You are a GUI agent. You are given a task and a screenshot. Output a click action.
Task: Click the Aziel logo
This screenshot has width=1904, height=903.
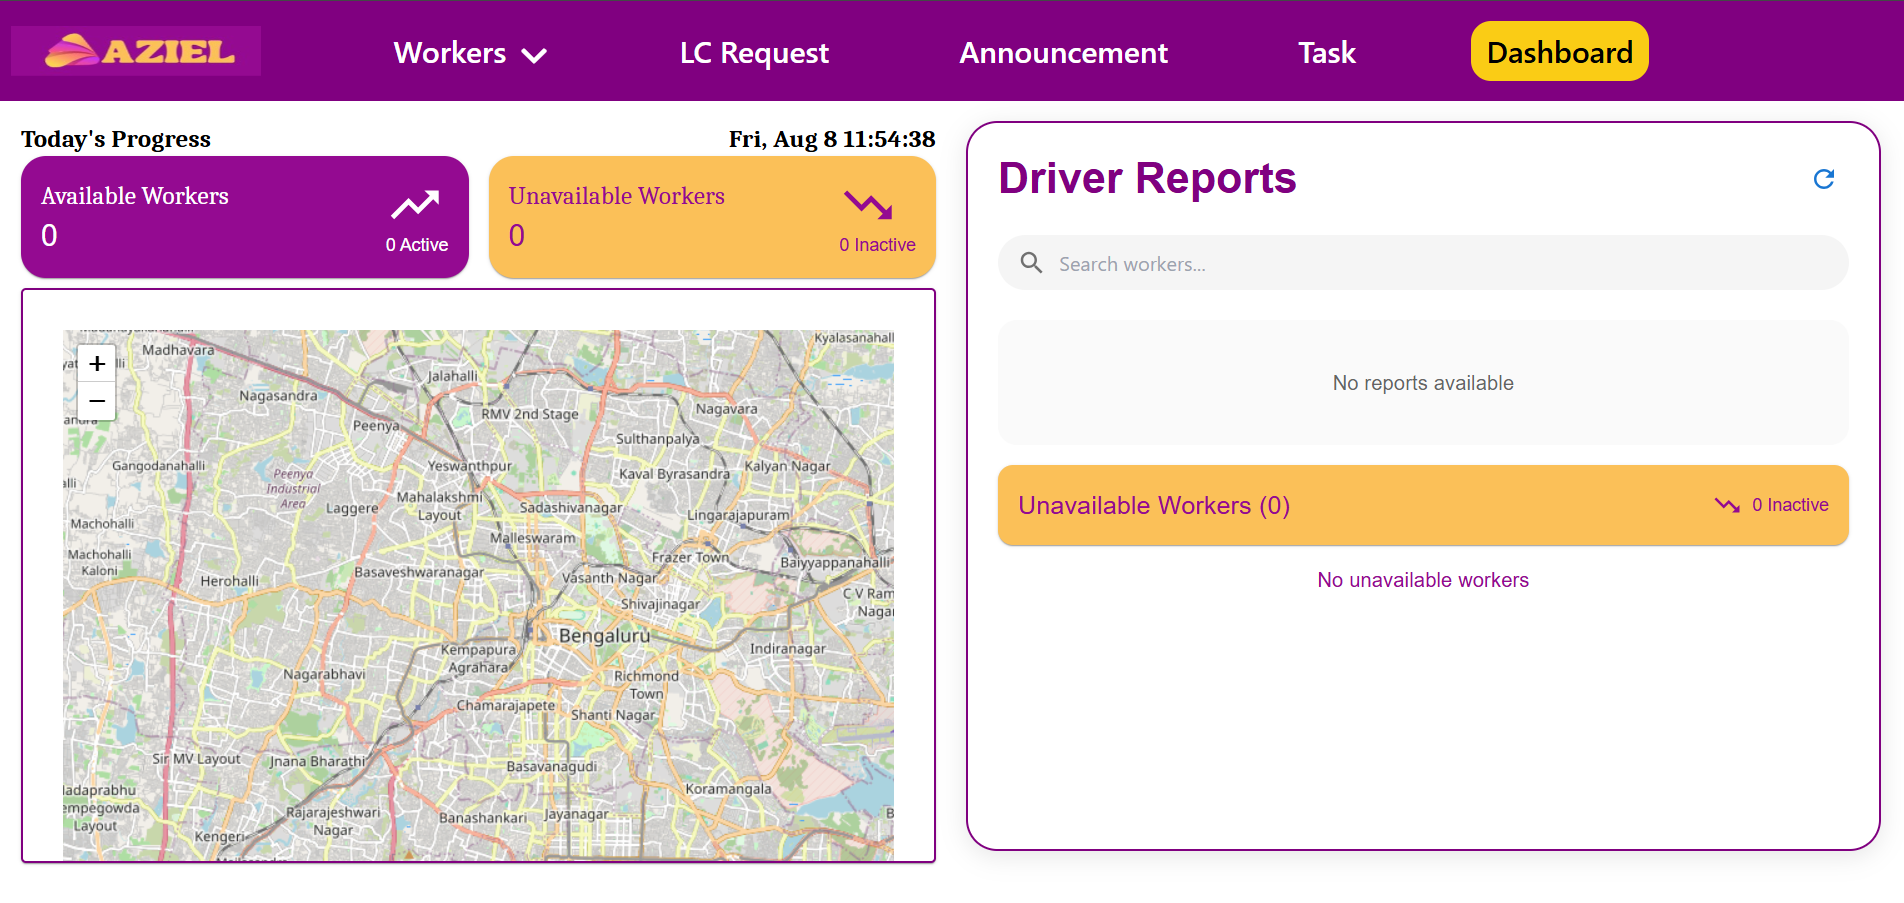(x=137, y=51)
